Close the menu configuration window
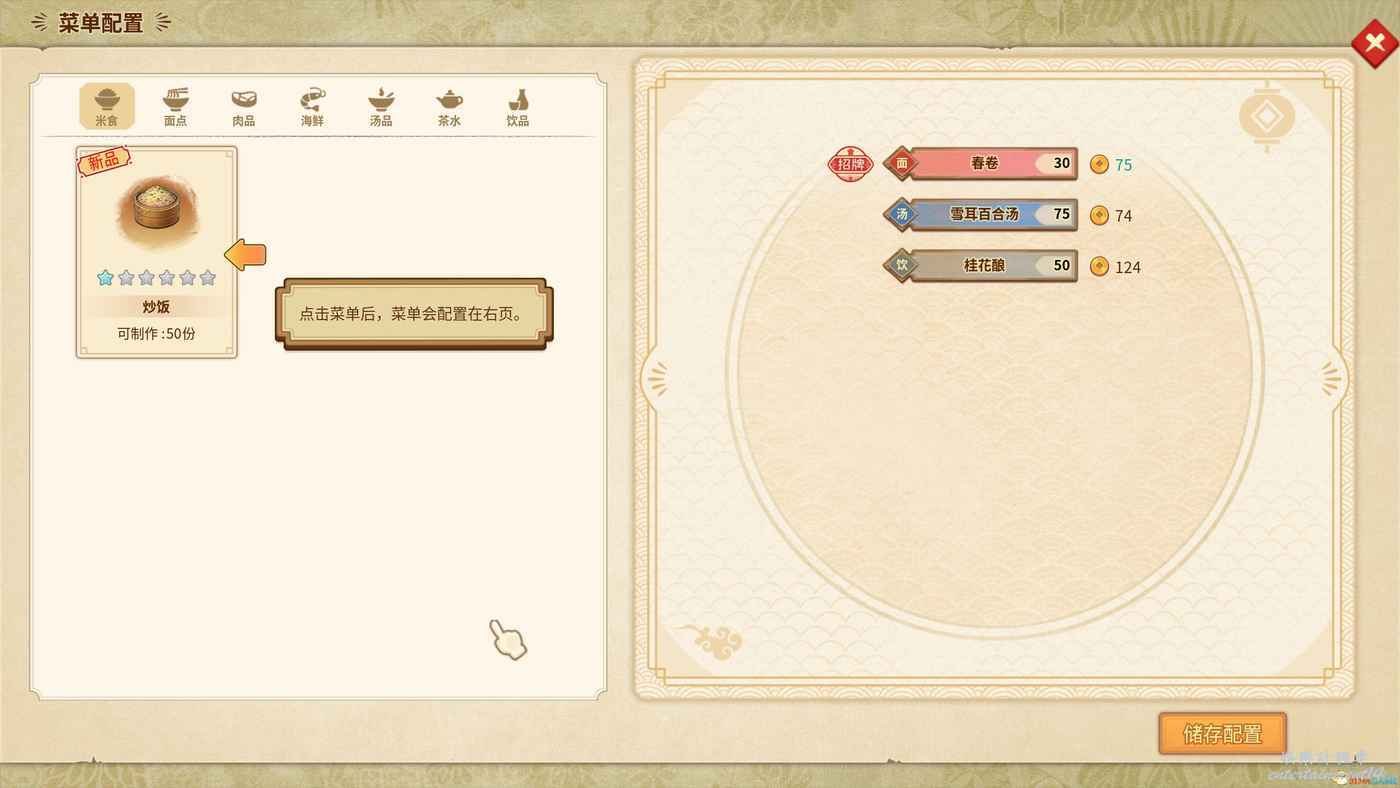Screen dimensions: 1400x788 pos(1375,43)
